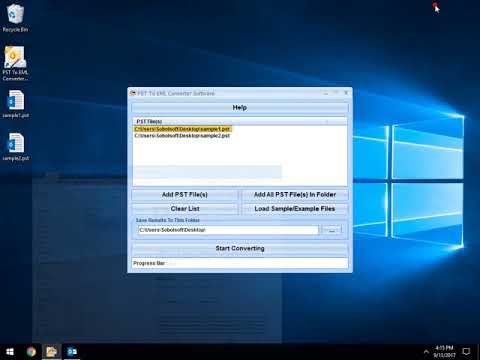The height and width of the screenshot is (360, 480).
Task: Click the taskbar clock and date
Action: pyautogui.click(x=445, y=352)
